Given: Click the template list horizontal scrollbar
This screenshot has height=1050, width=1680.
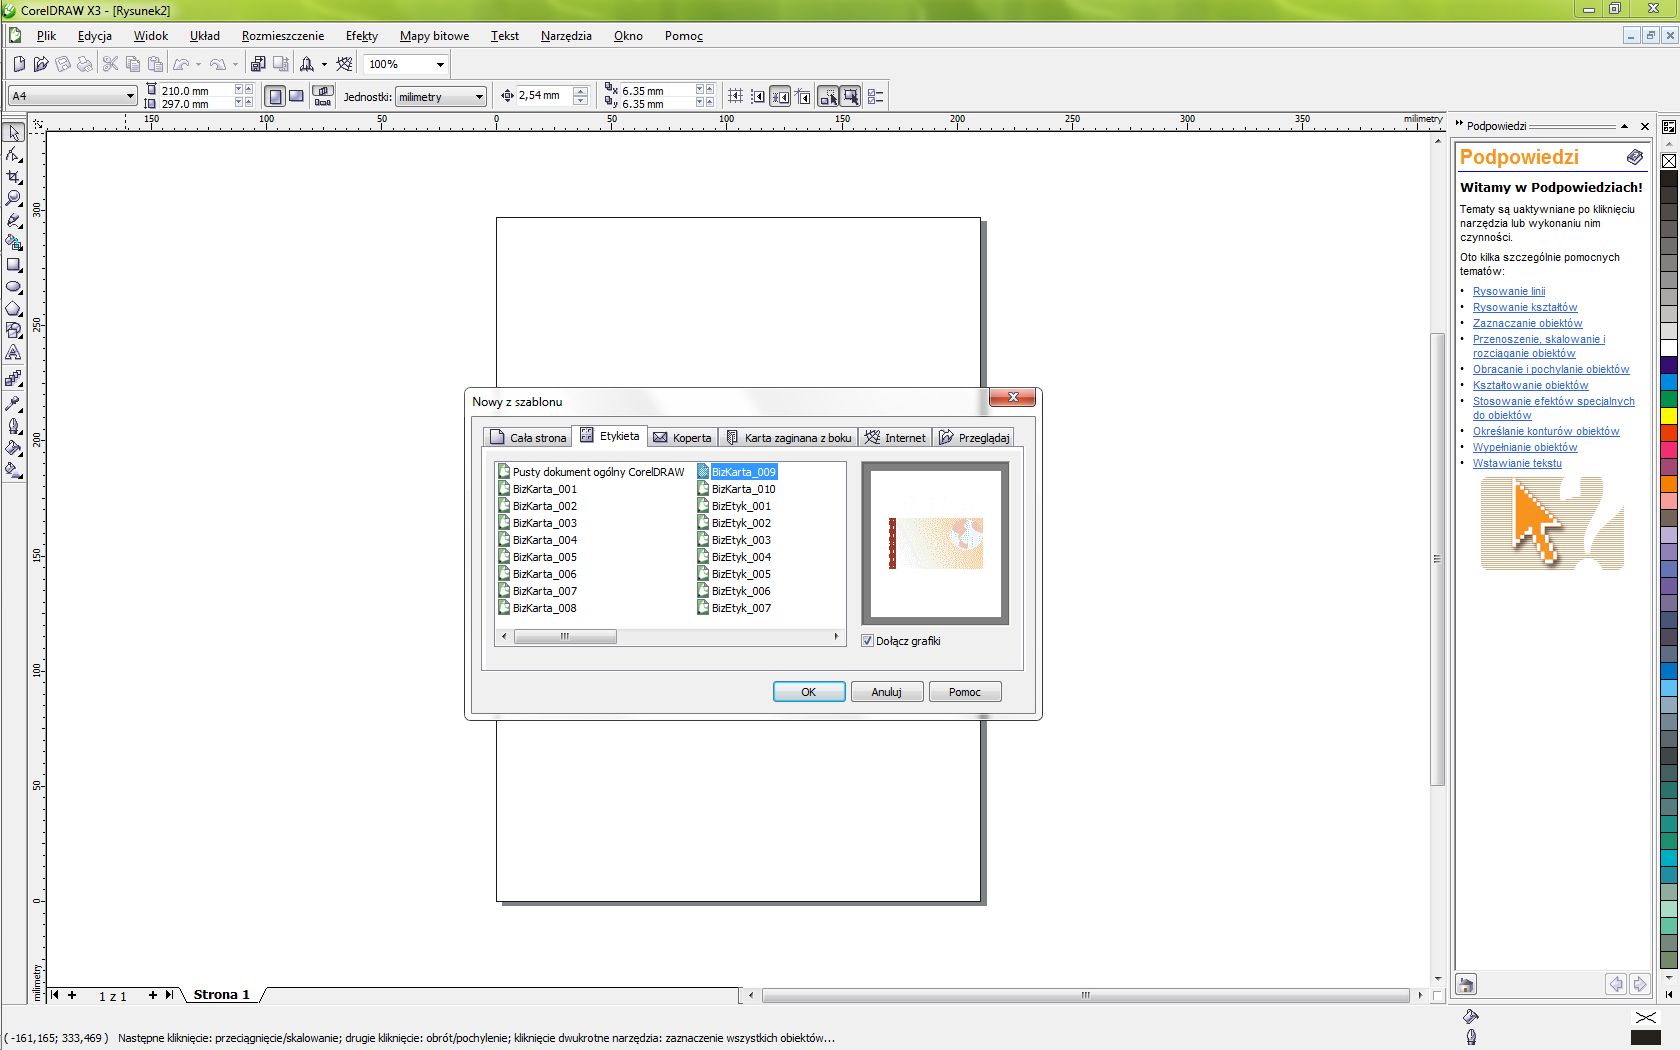Looking at the screenshot, I should pos(670,636).
